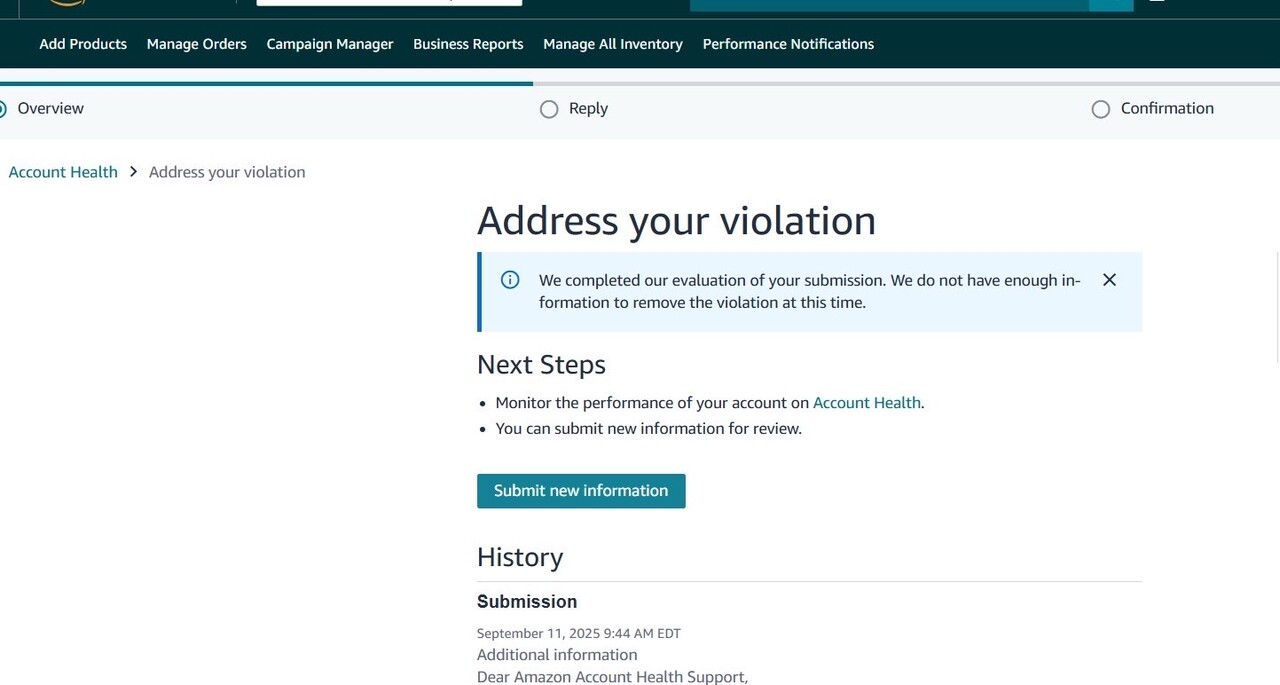Follow the Account Health link in Next Steps
1280x685 pixels.
[866, 403]
